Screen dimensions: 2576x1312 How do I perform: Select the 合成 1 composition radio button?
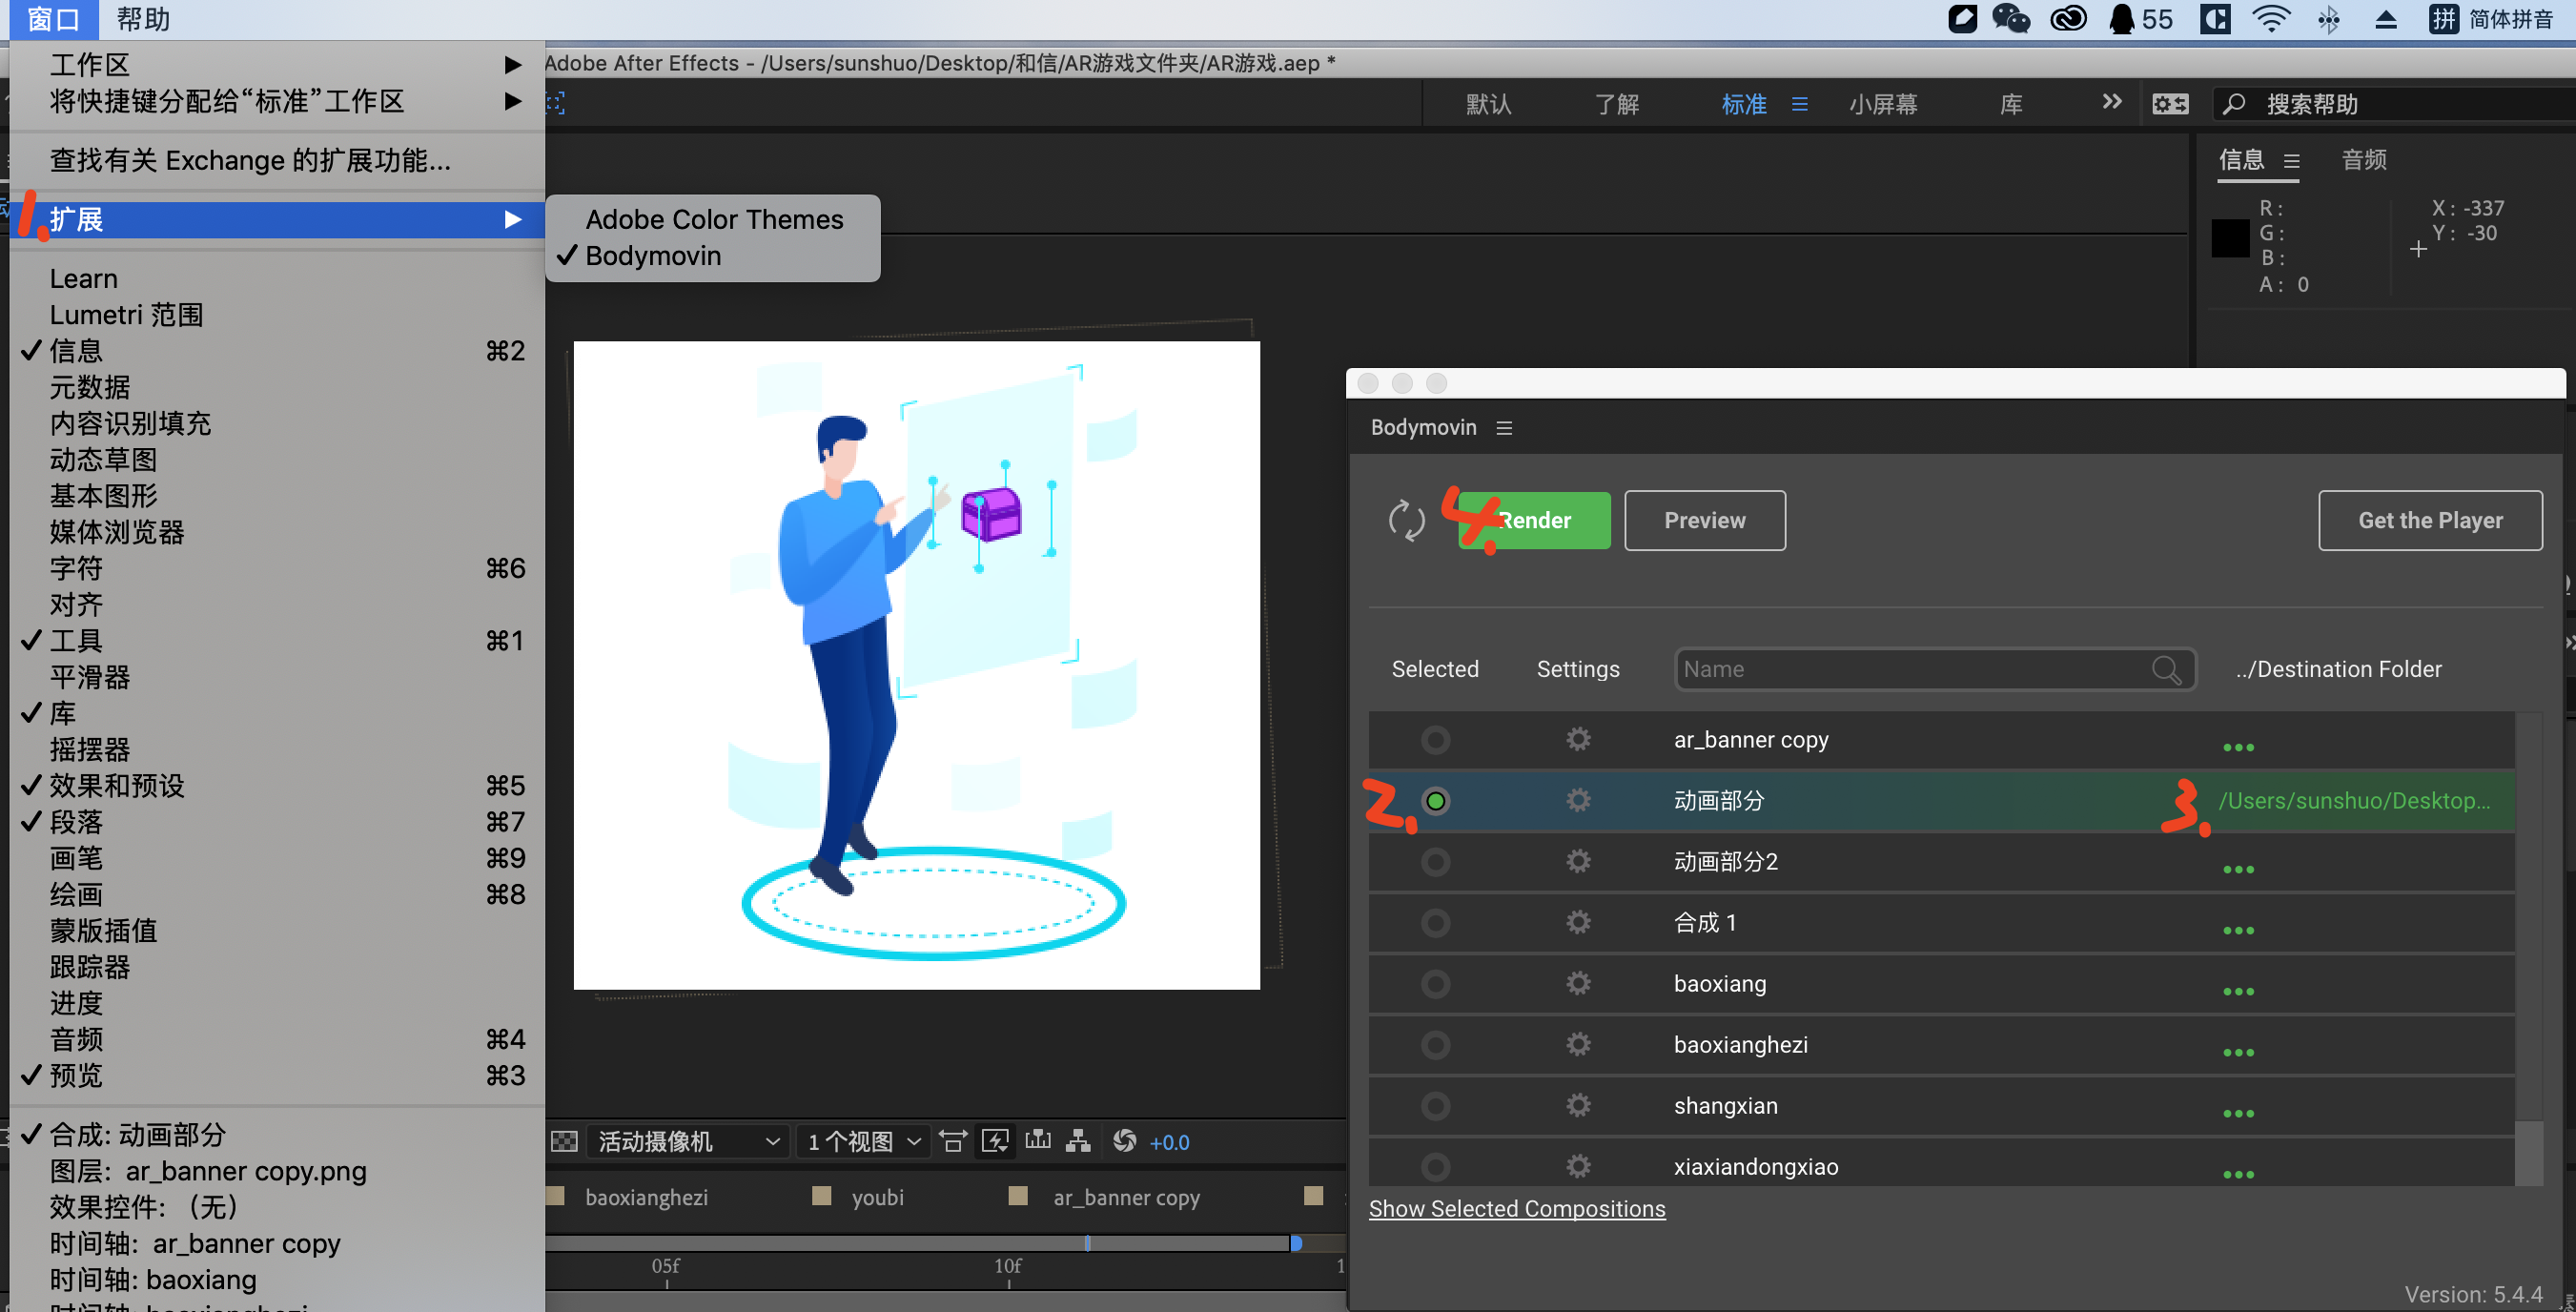(x=1436, y=922)
